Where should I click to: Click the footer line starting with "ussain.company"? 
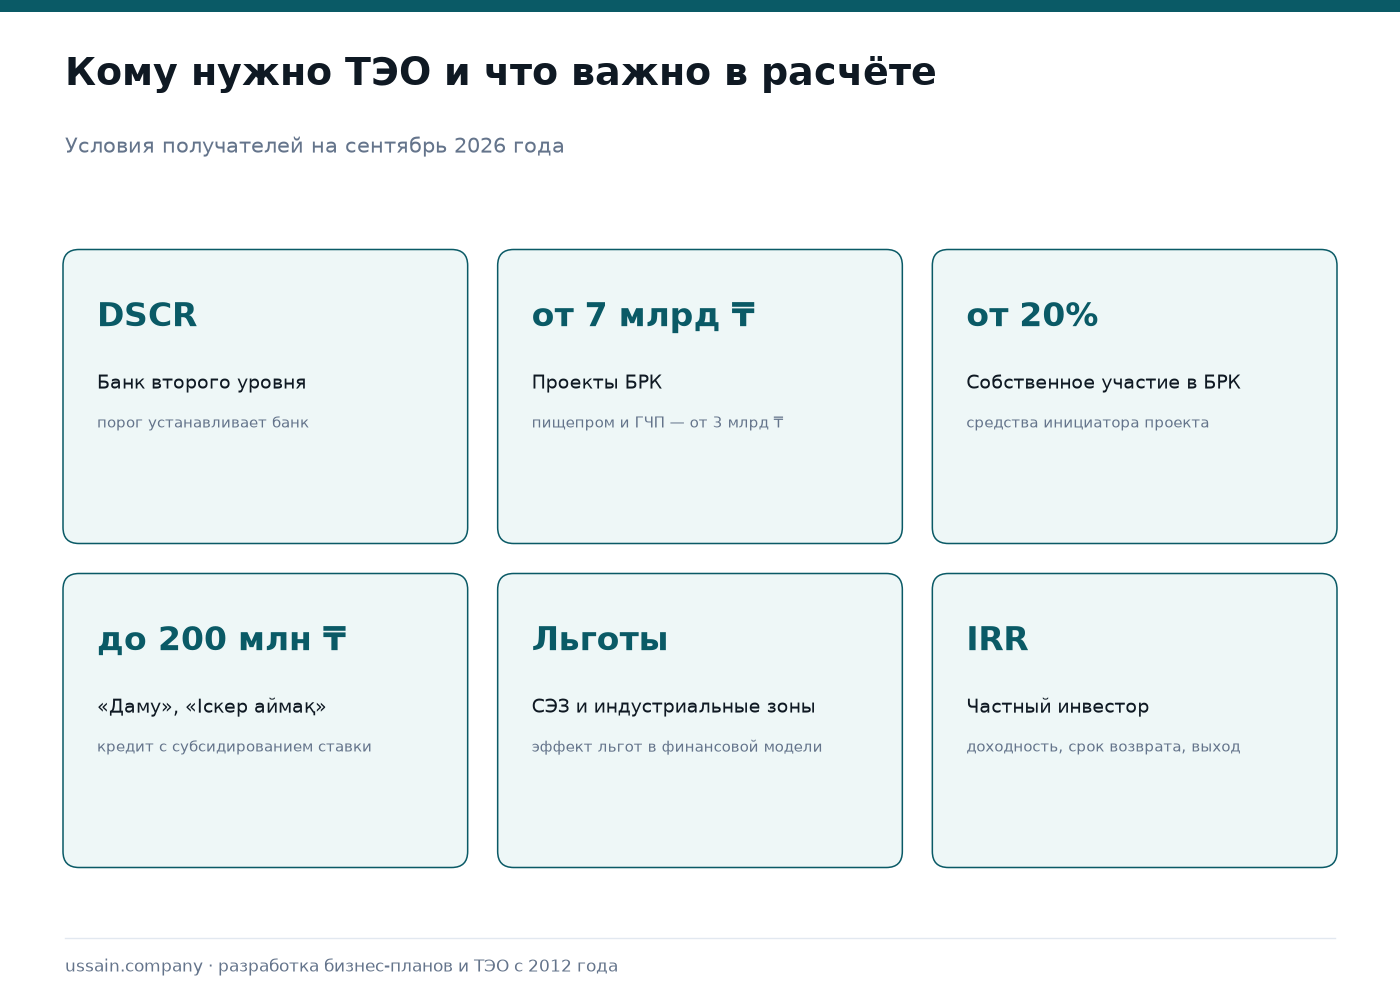pos(341,966)
